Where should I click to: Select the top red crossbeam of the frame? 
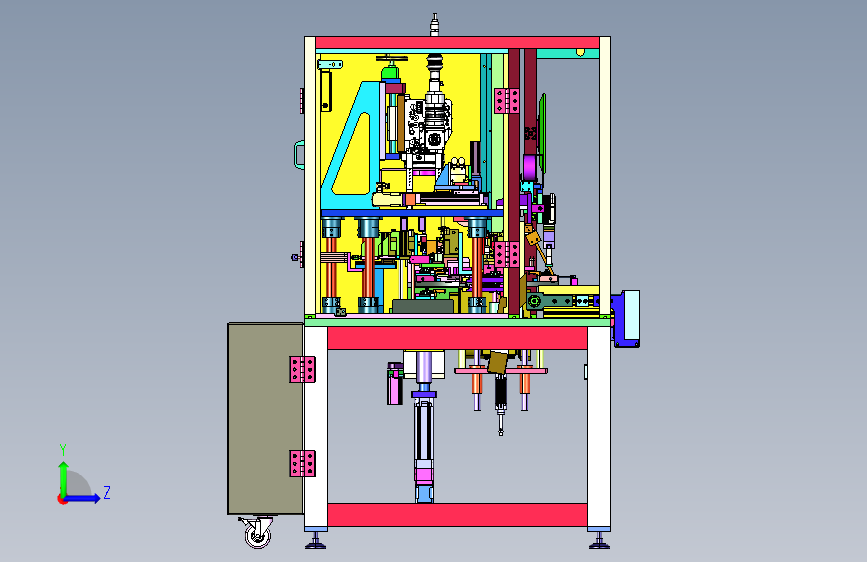[x=457, y=43]
